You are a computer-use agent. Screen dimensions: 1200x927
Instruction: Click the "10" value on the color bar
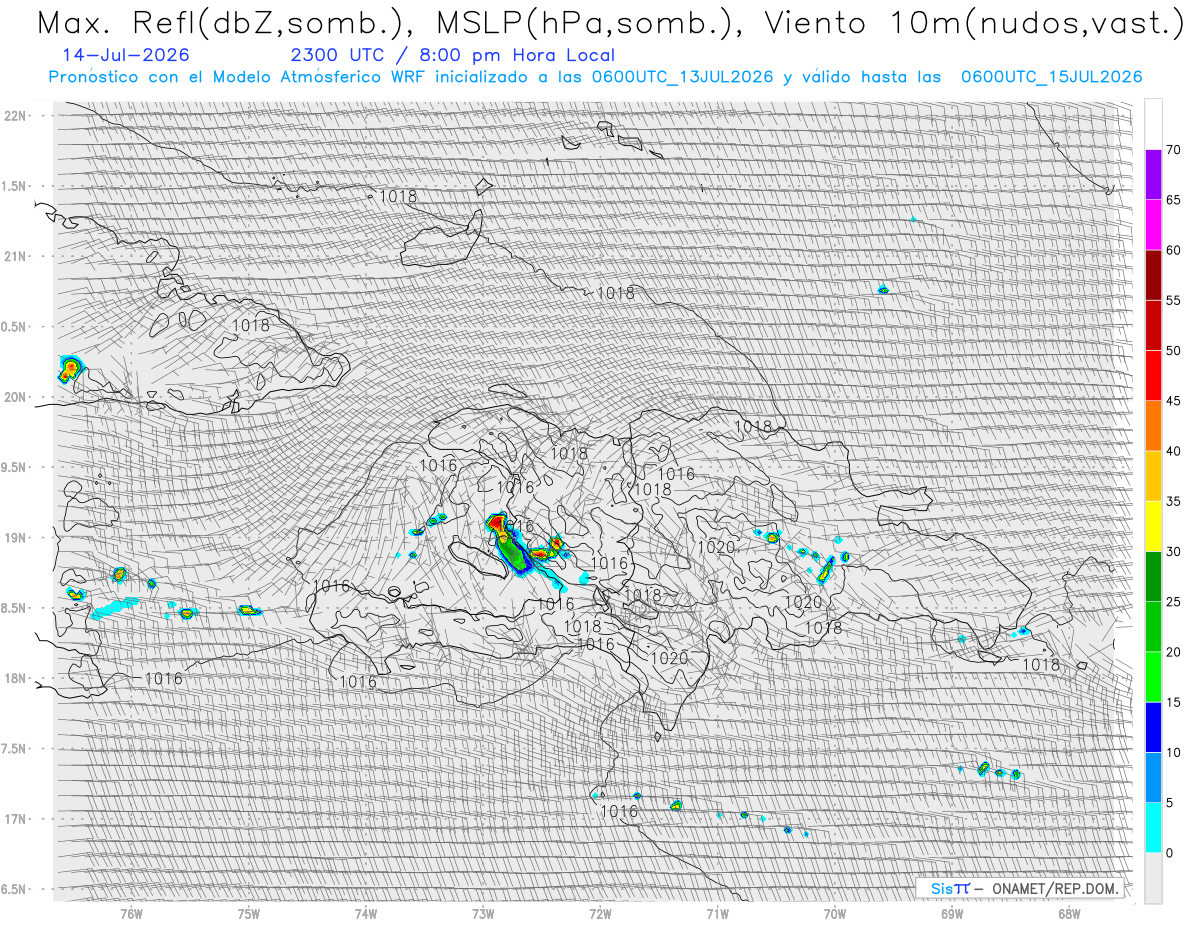1173,752
